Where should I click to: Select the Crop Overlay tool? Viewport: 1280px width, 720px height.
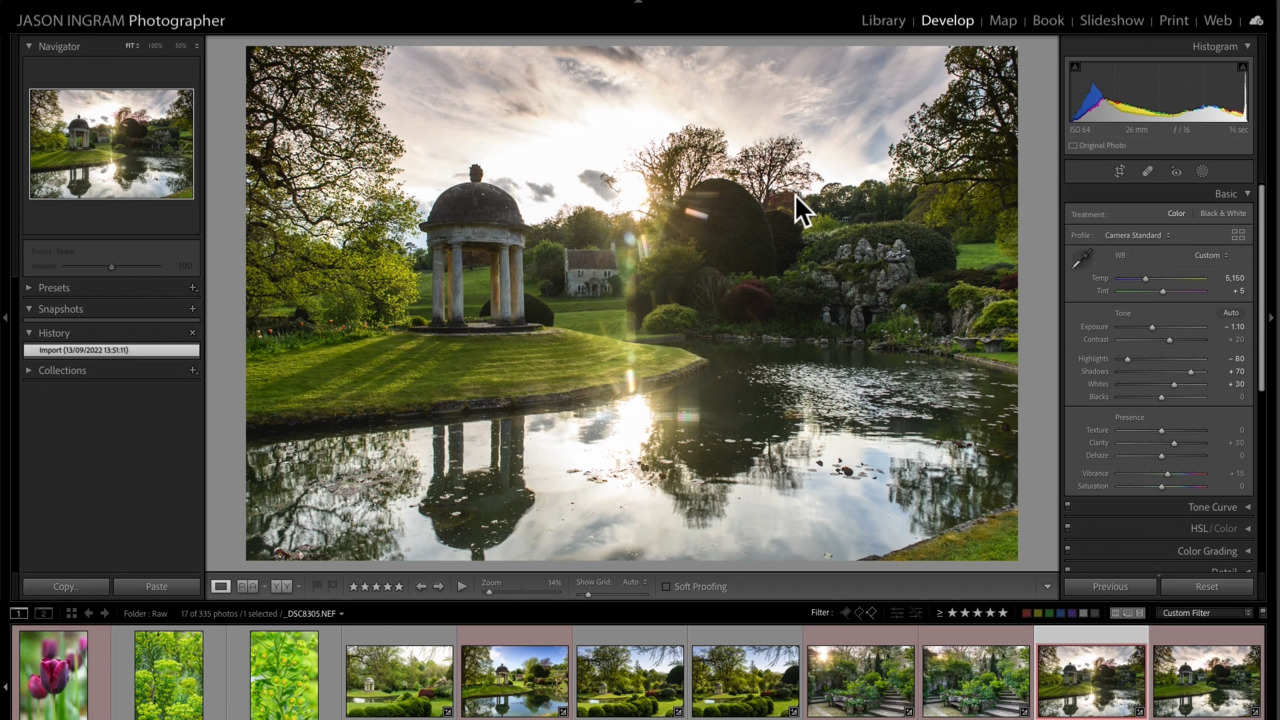pos(1119,171)
